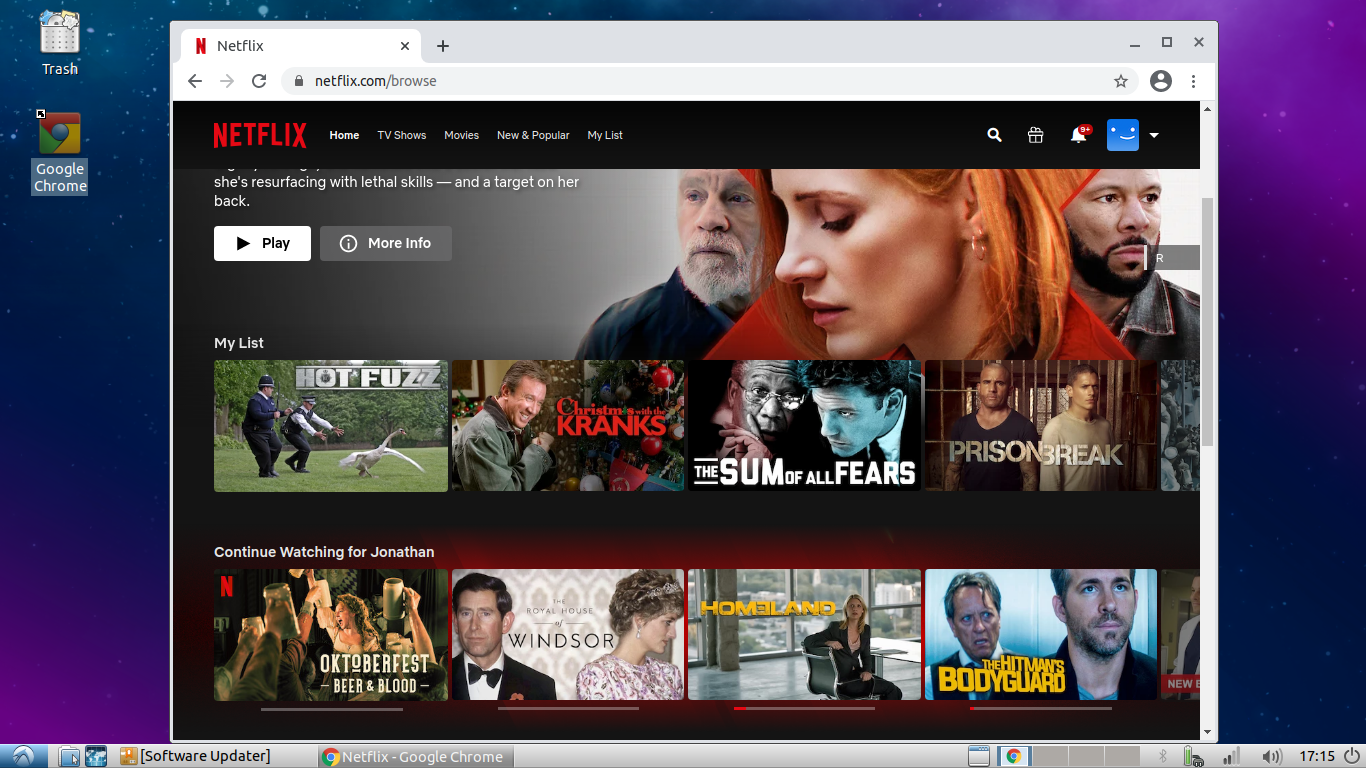The width and height of the screenshot is (1366, 768).
Task: Resume The Hitman's Bodyguard thumbnail
Action: [1041, 635]
